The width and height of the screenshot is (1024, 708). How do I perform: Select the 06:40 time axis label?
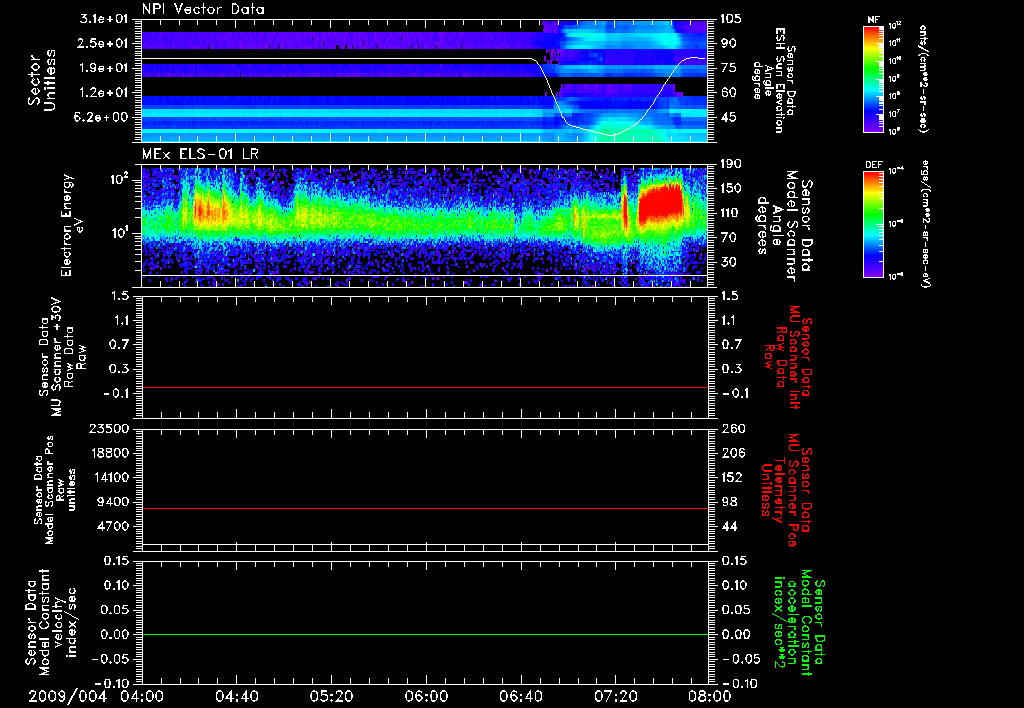(520, 695)
